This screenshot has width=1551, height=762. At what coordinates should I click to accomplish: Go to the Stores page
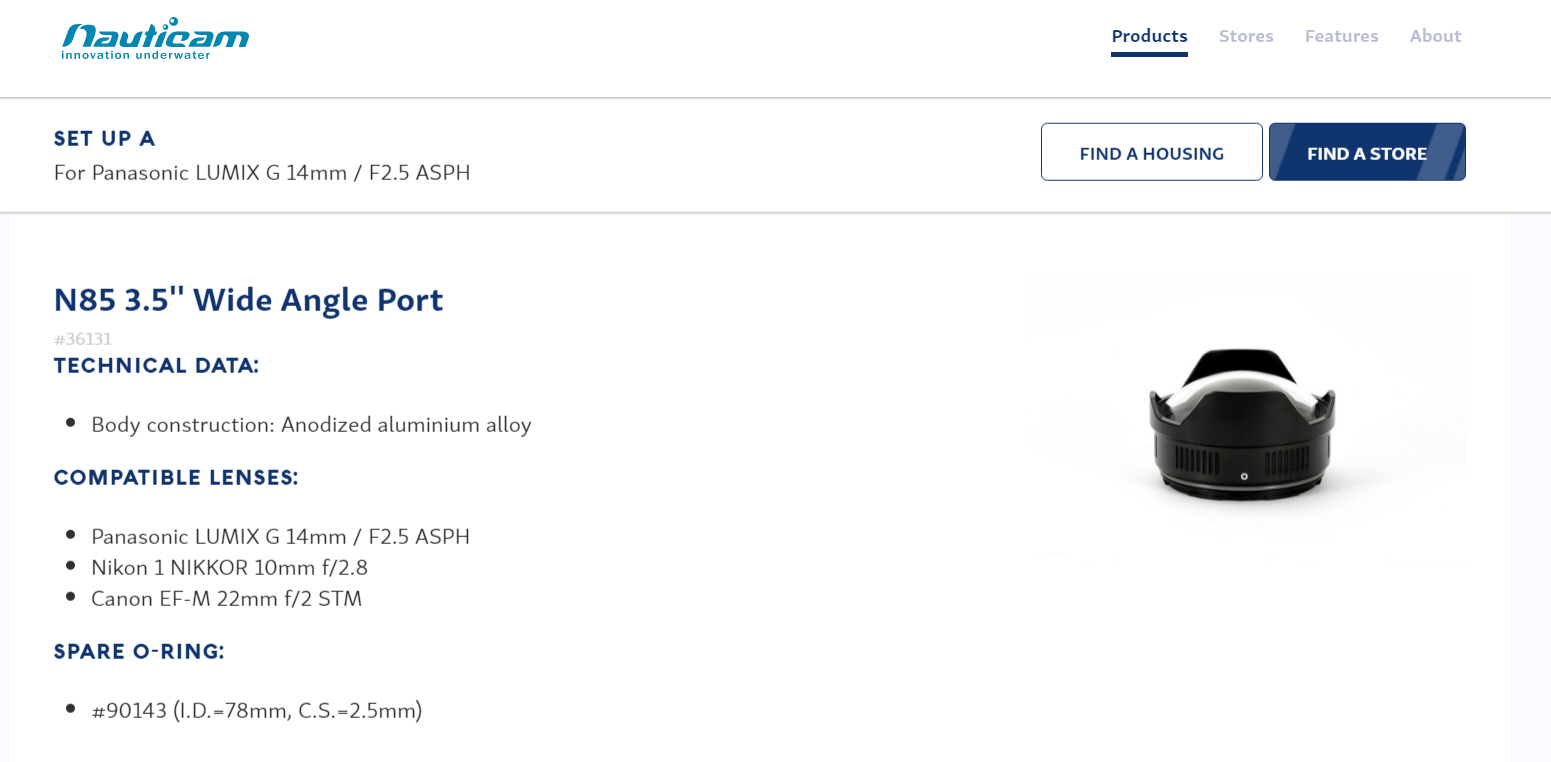point(1246,36)
